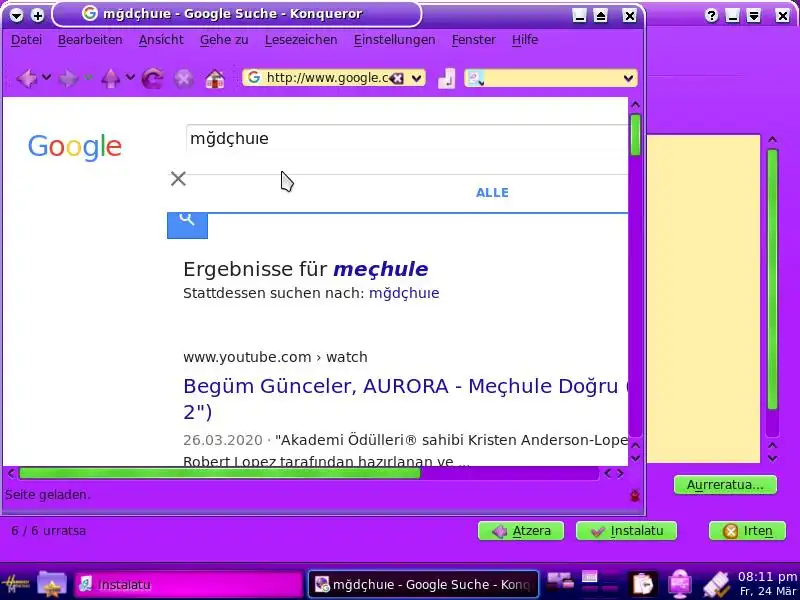
Task: Open the Hilfe menu
Action: pos(525,40)
